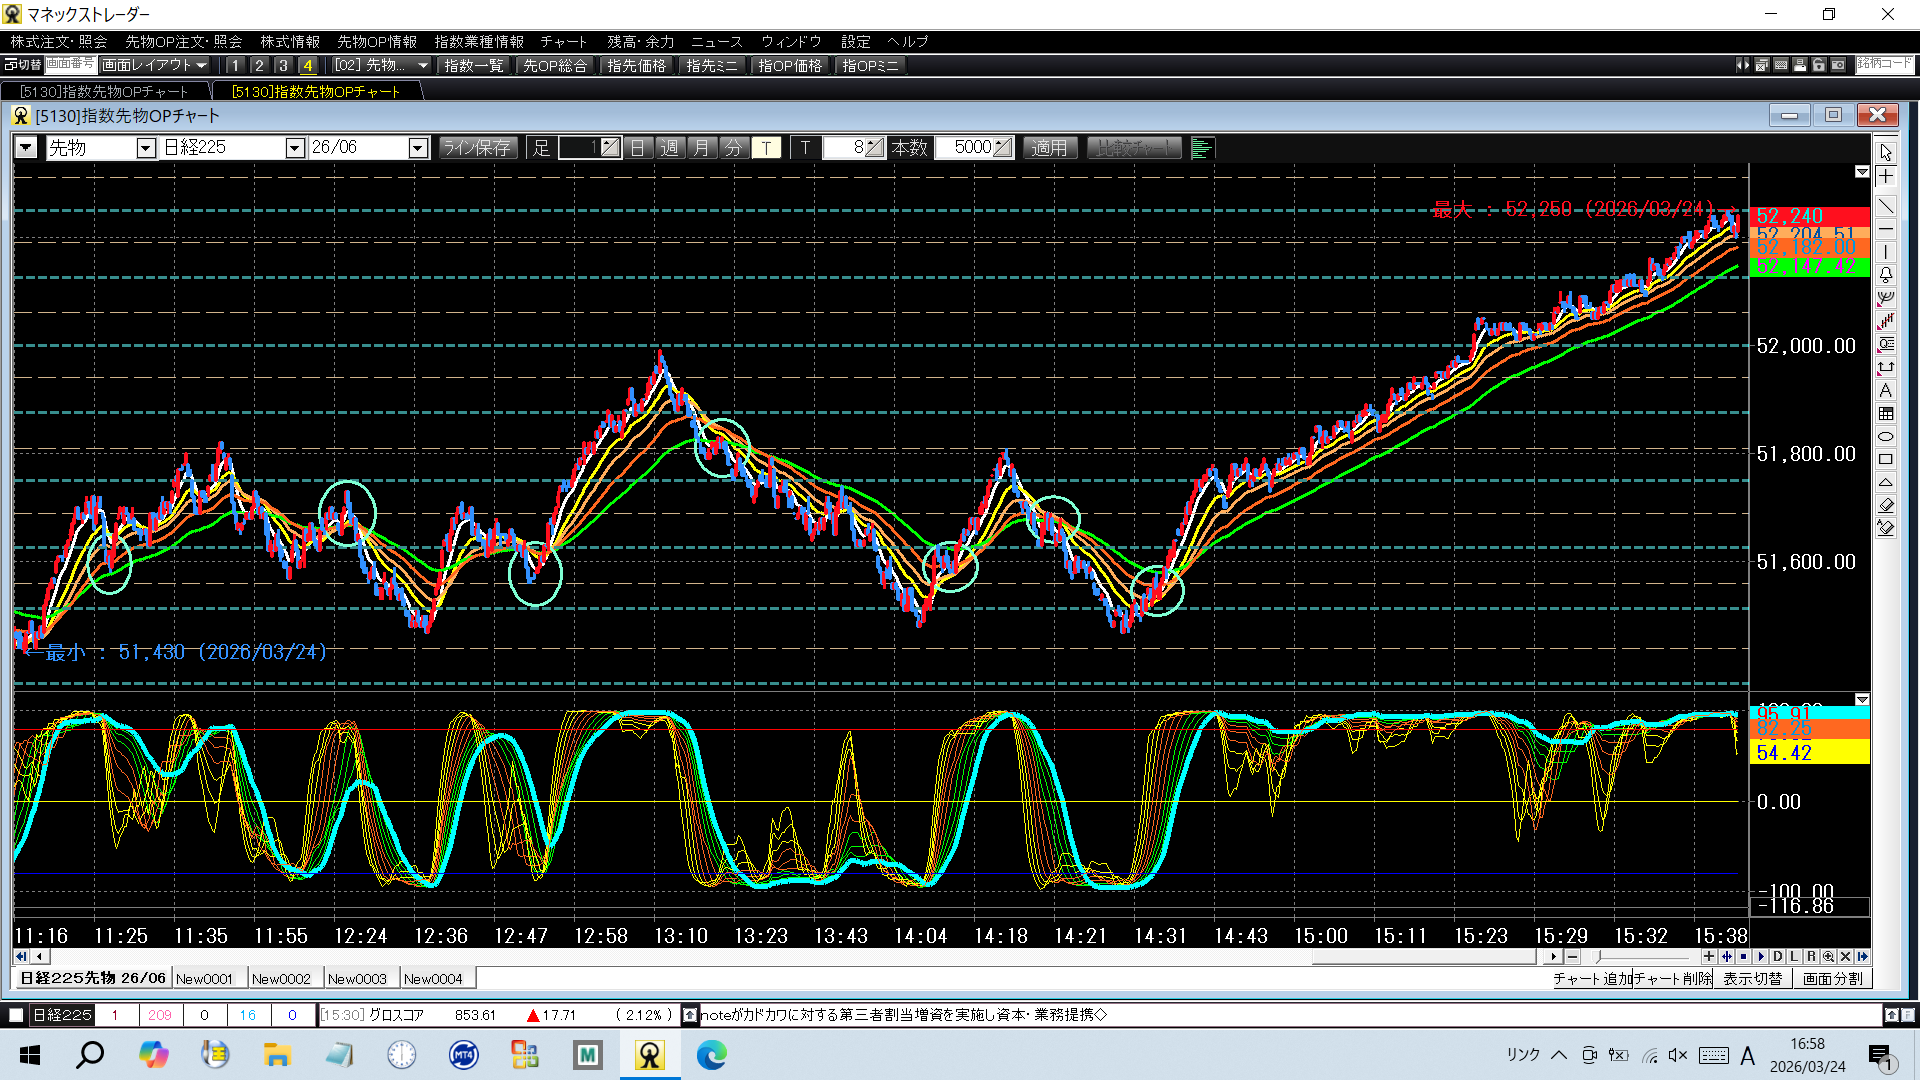
Task: Select the horizontal line tool
Action: [x=1886, y=229]
